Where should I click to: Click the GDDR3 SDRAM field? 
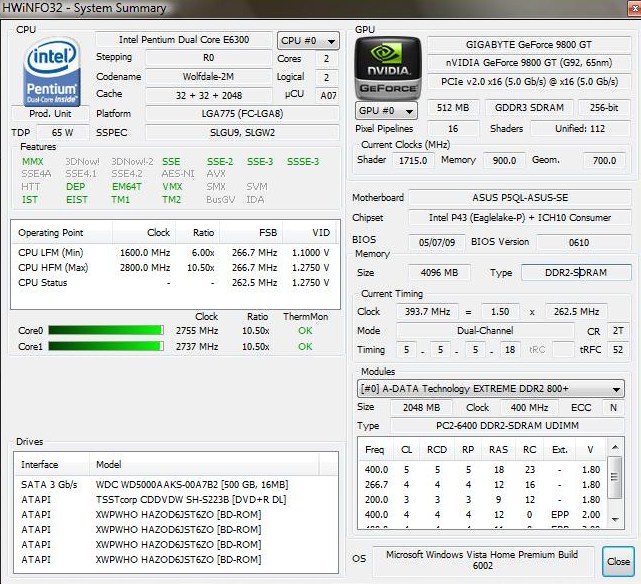tap(529, 107)
